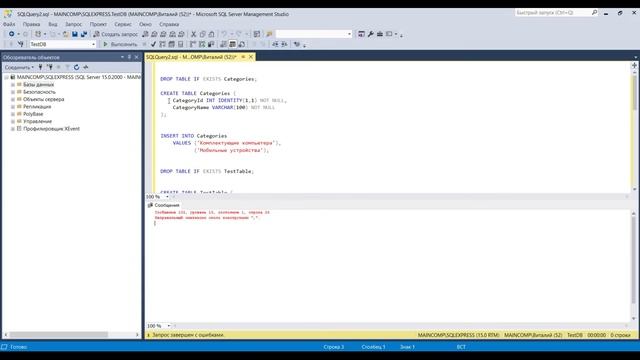
Task: Decrease indent of the selected lines
Action: (x=275, y=44)
